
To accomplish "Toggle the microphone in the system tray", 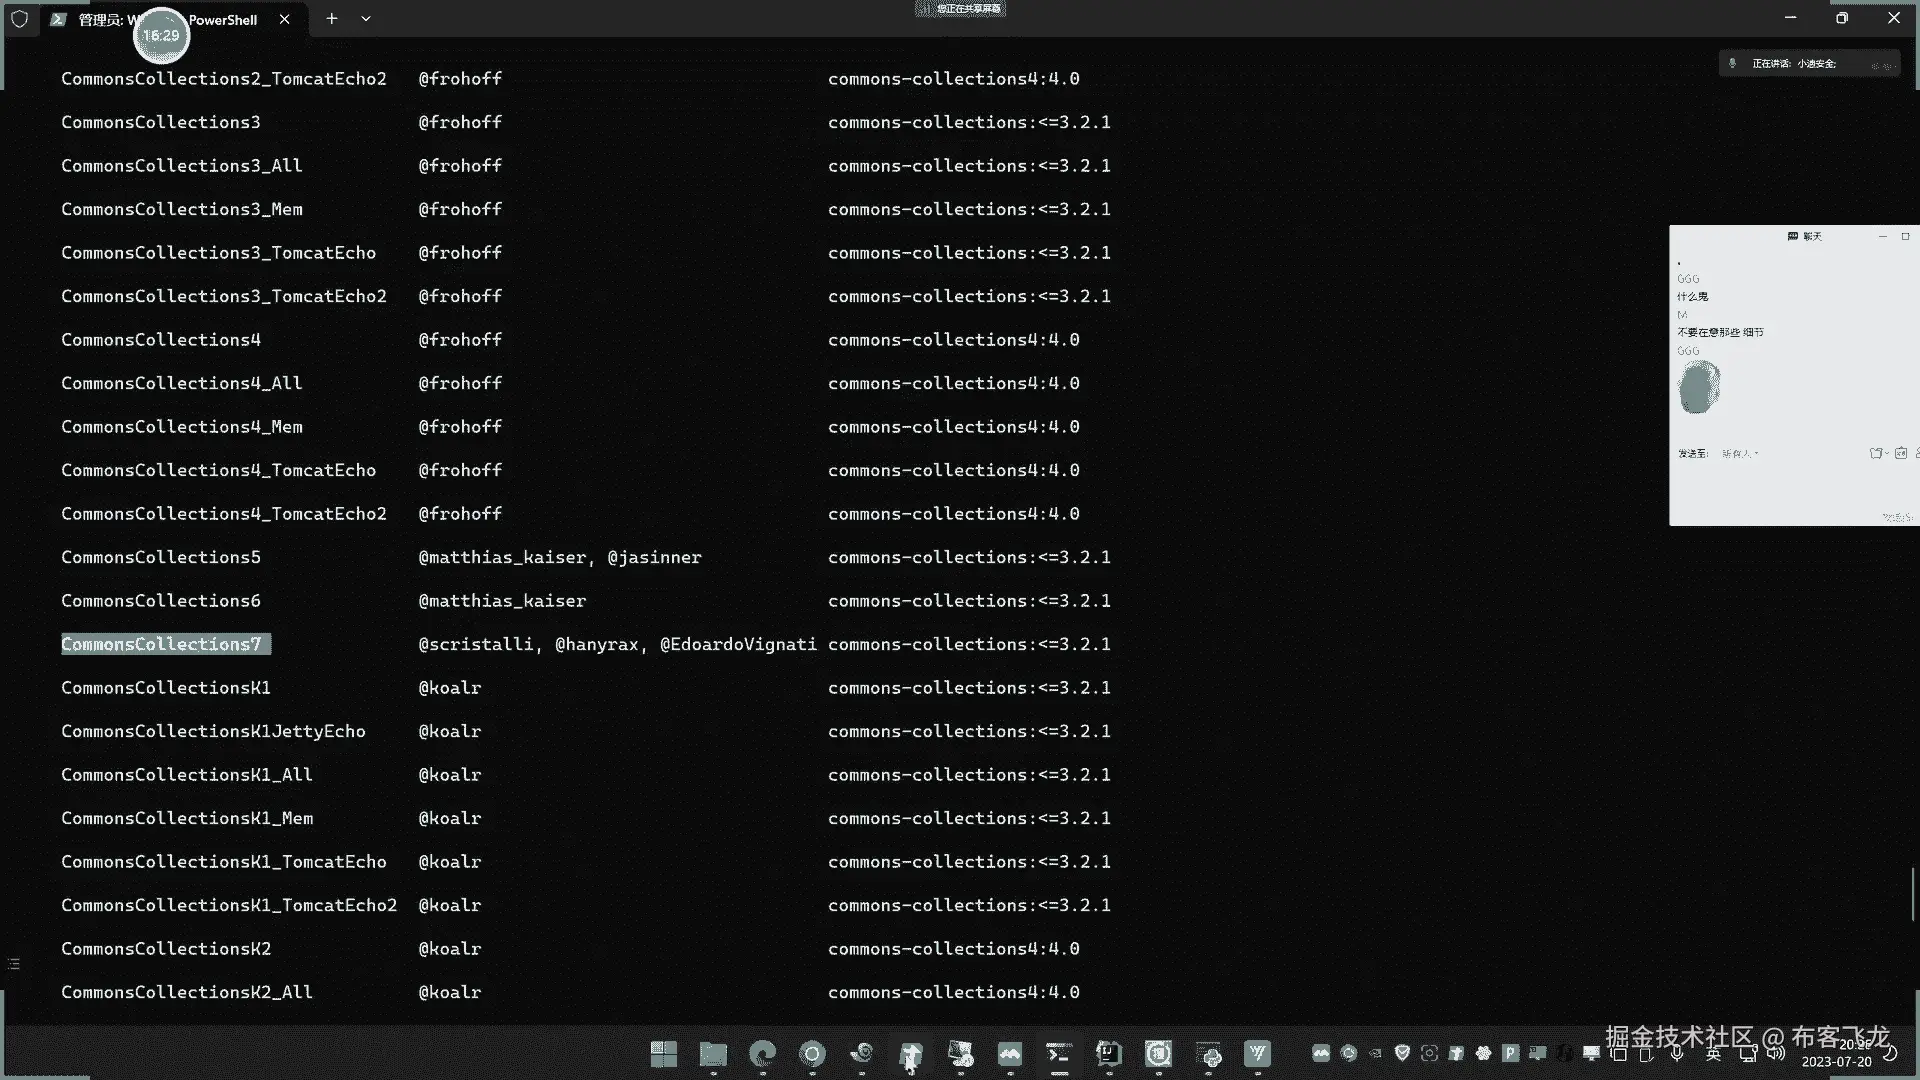I will coord(1677,1053).
